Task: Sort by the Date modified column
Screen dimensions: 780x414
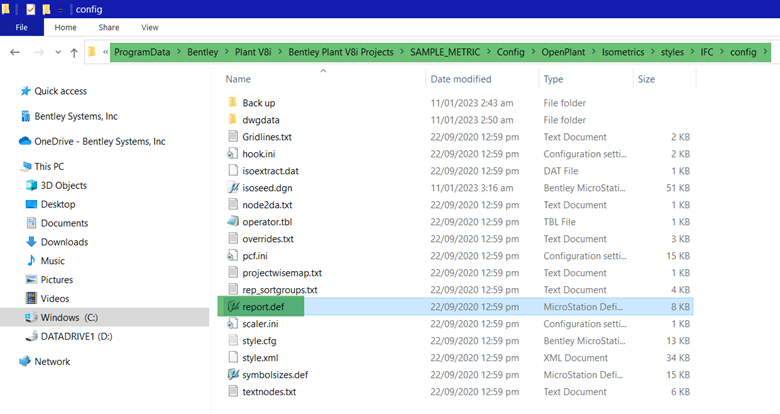Action: [461, 79]
